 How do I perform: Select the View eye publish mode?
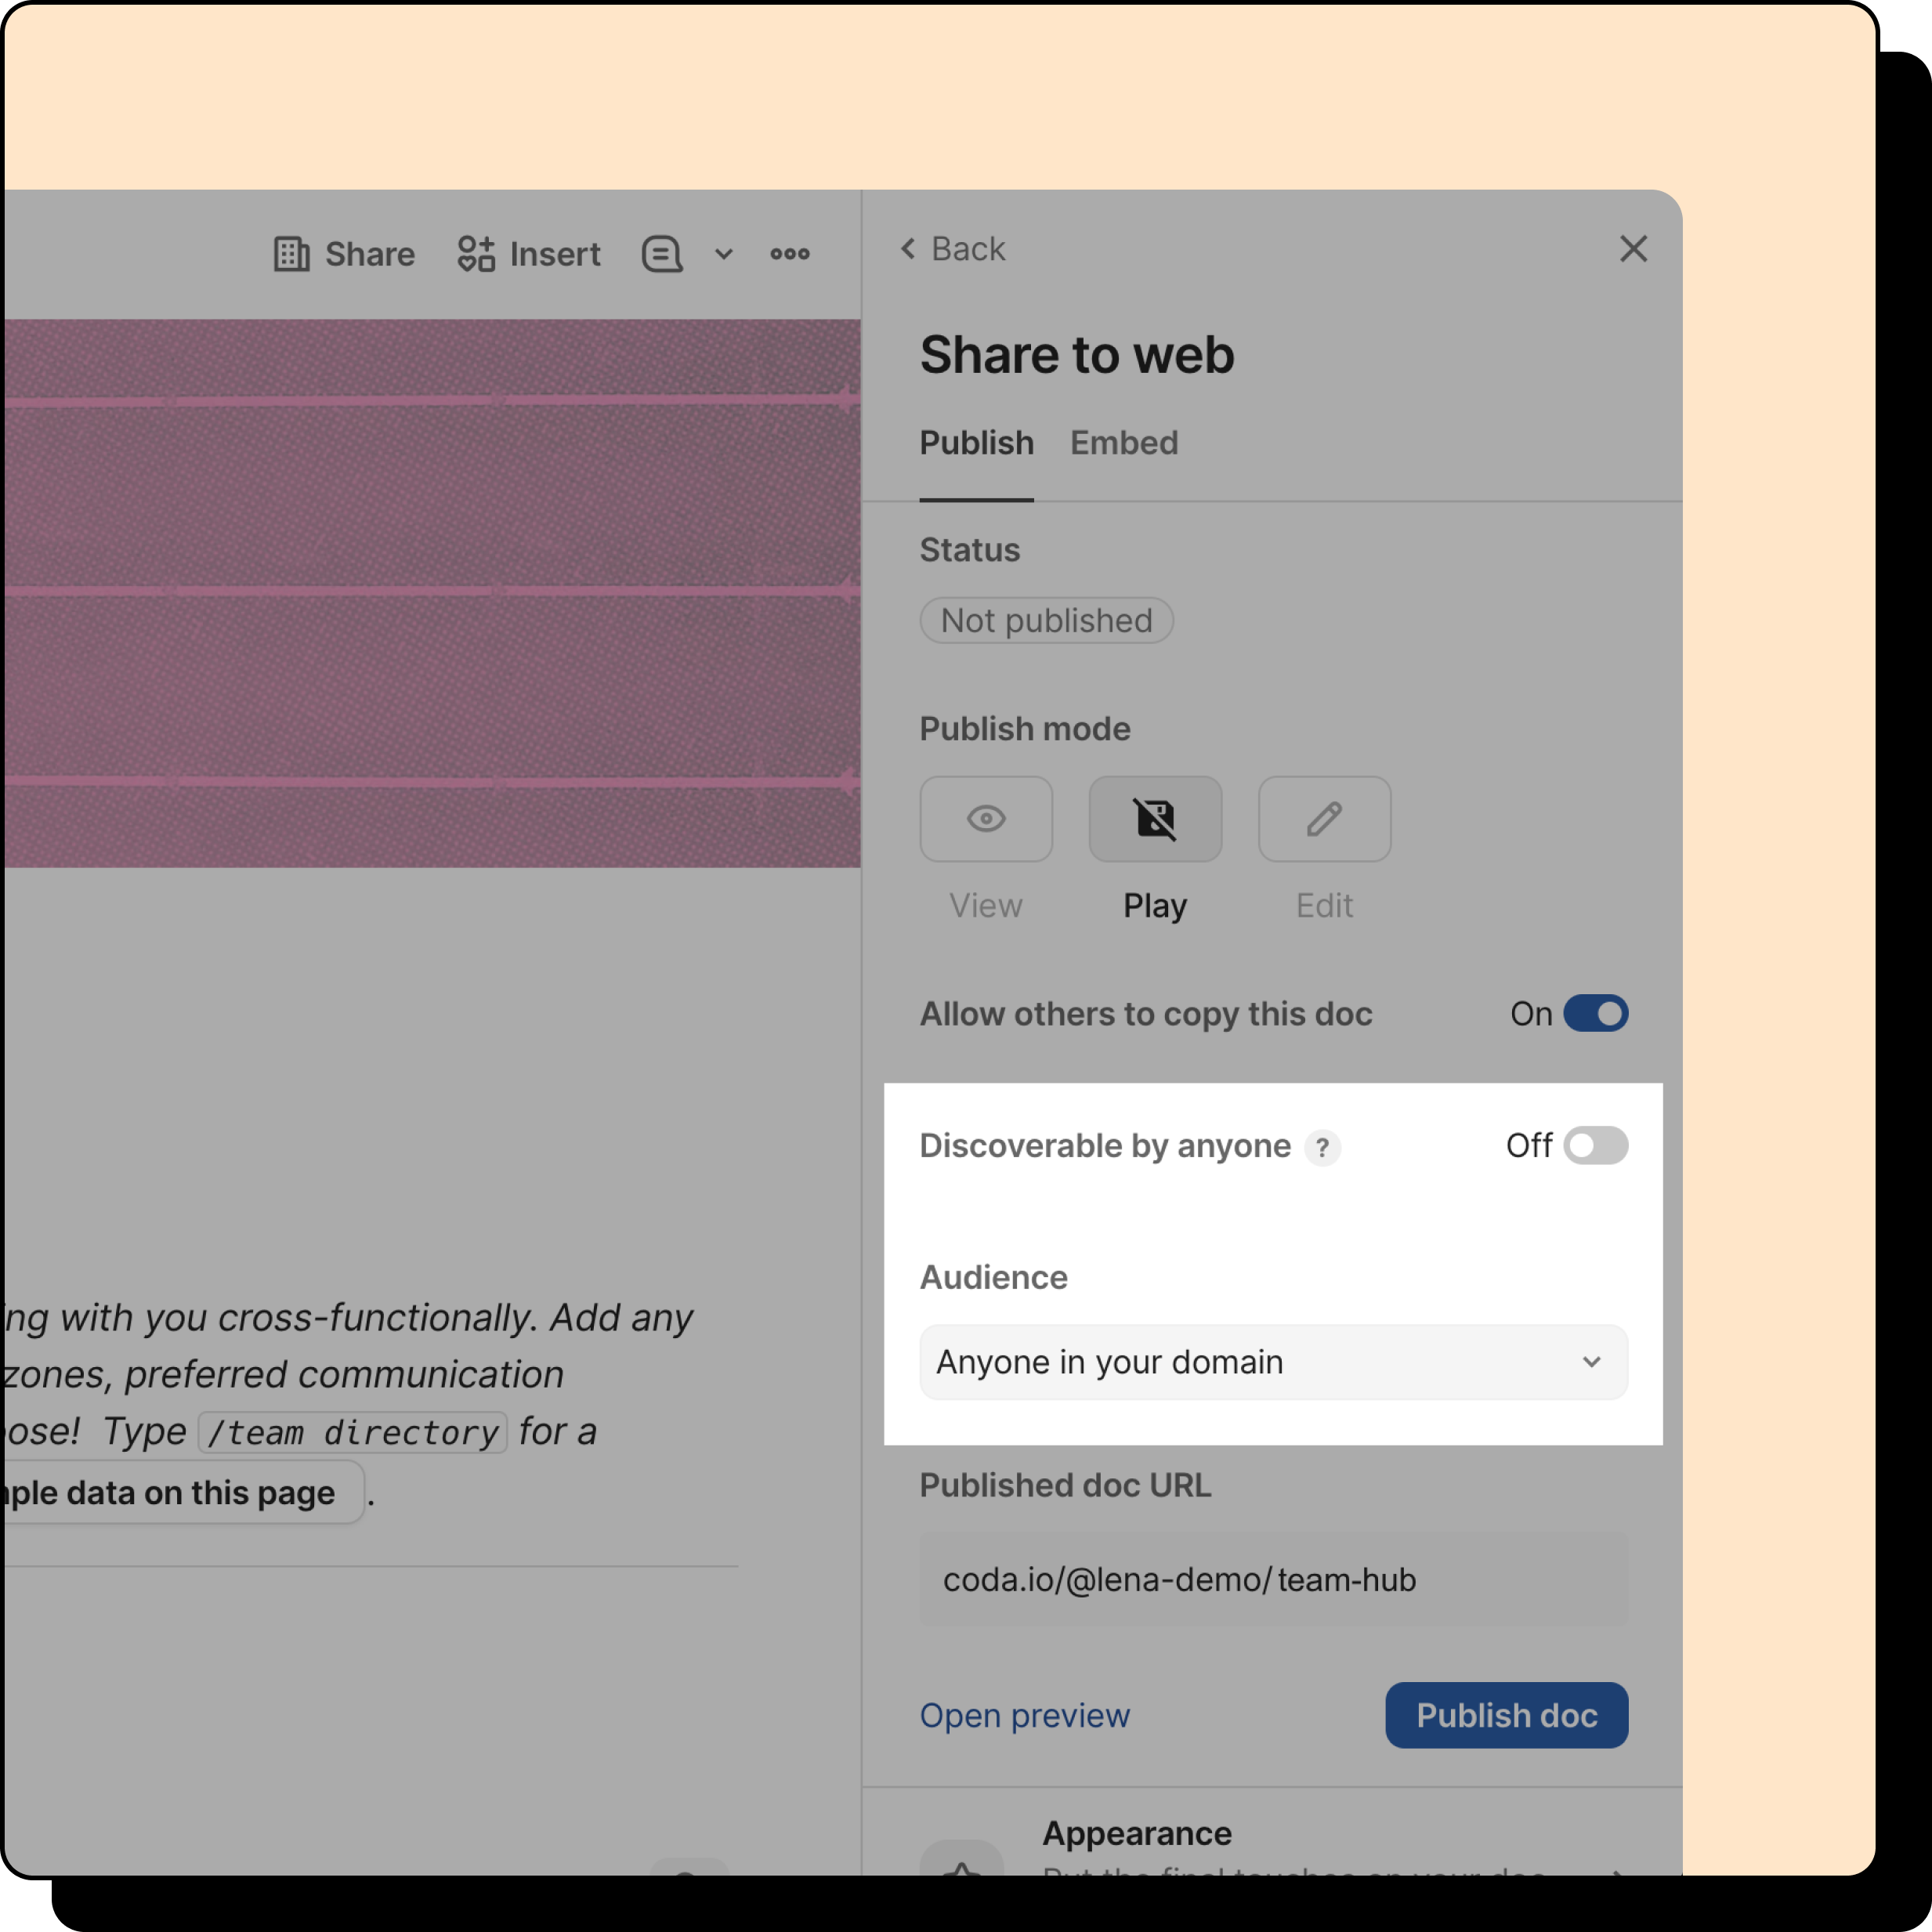tap(985, 819)
